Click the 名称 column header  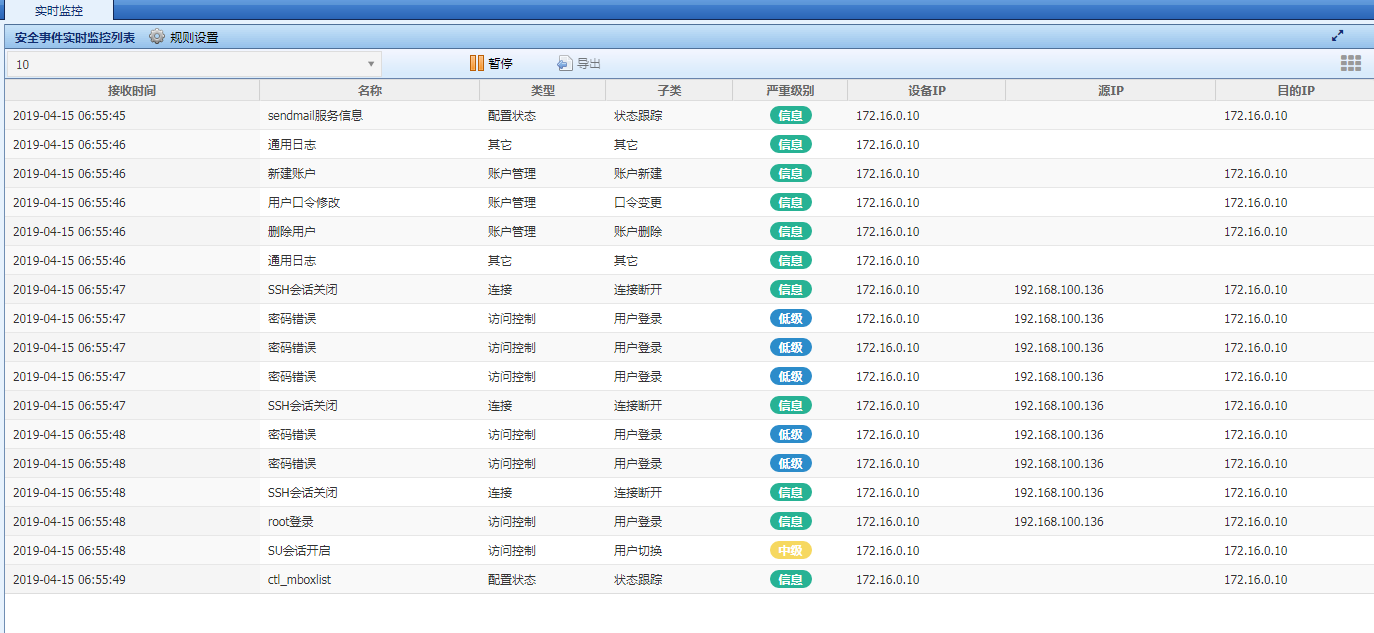coord(369,90)
